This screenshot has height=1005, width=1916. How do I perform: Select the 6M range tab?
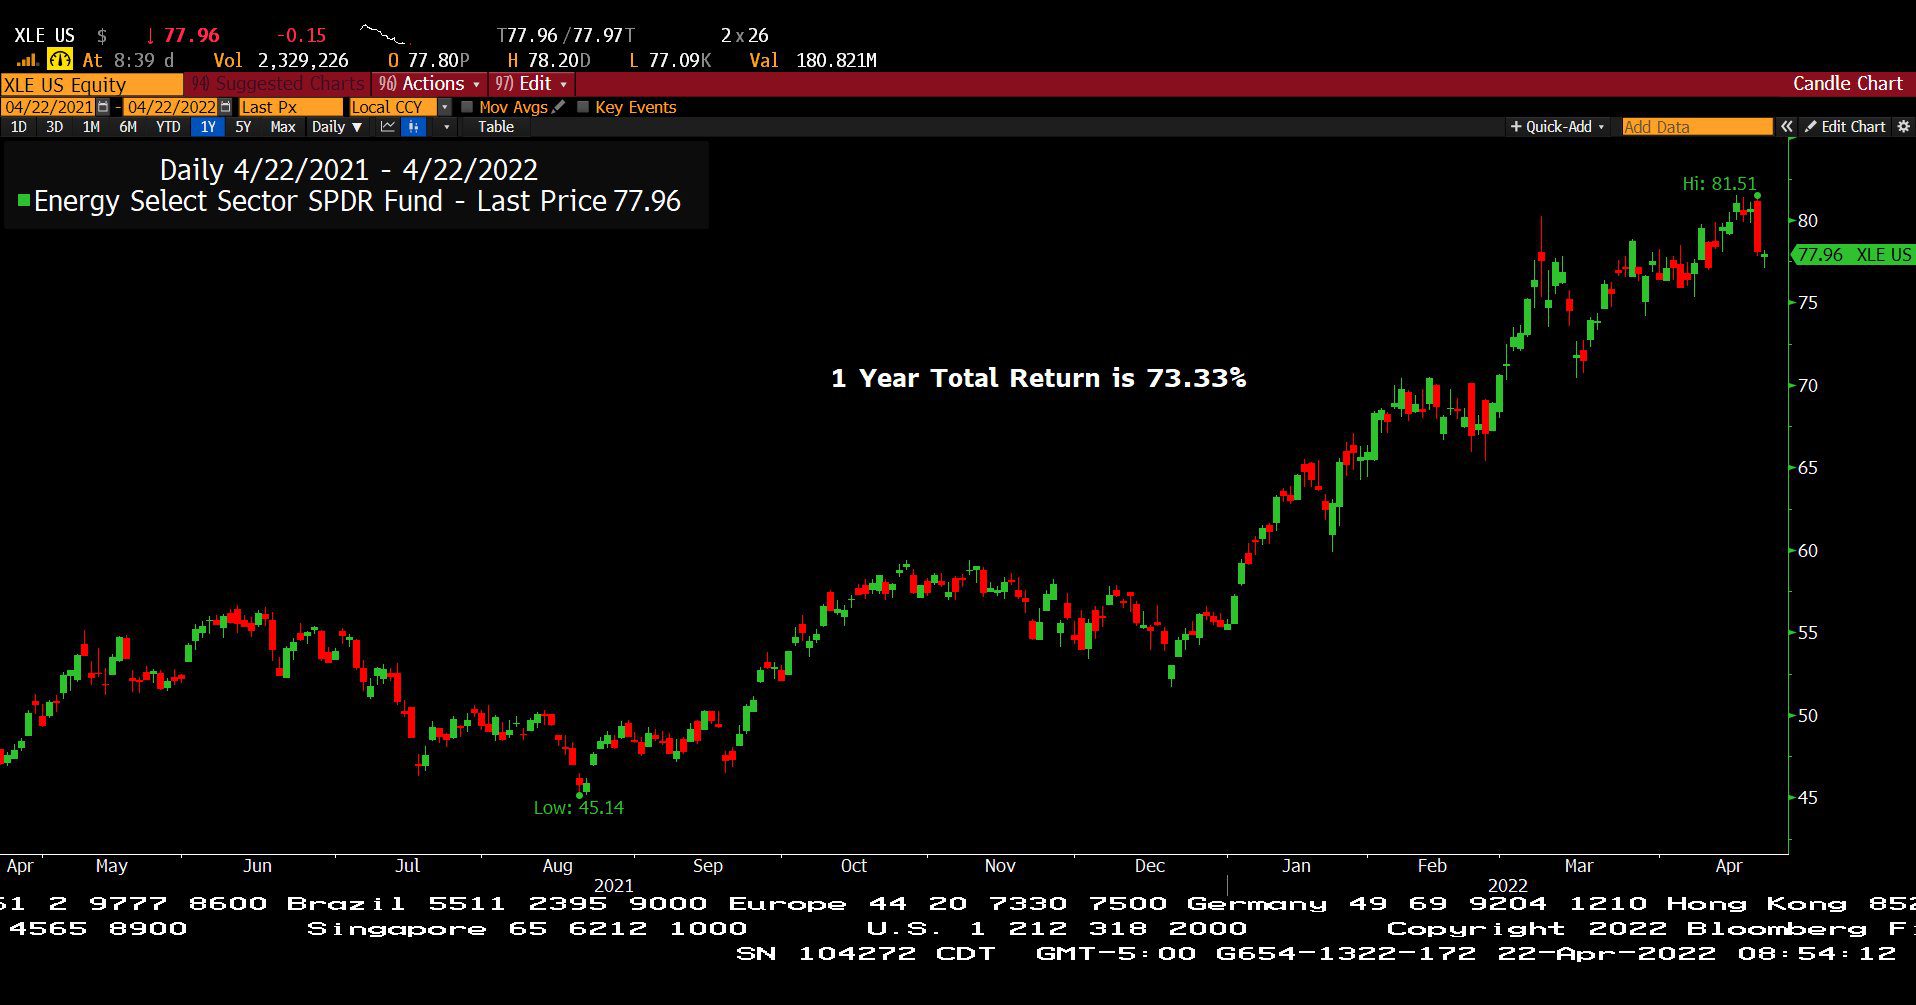click(128, 127)
